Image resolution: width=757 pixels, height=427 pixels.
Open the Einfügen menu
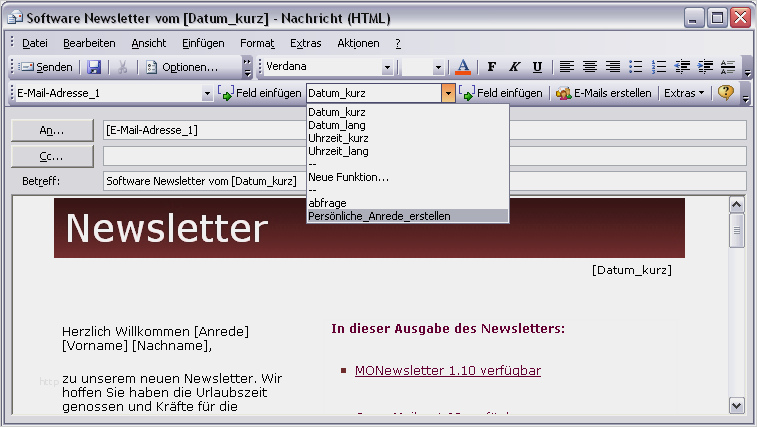click(203, 43)
